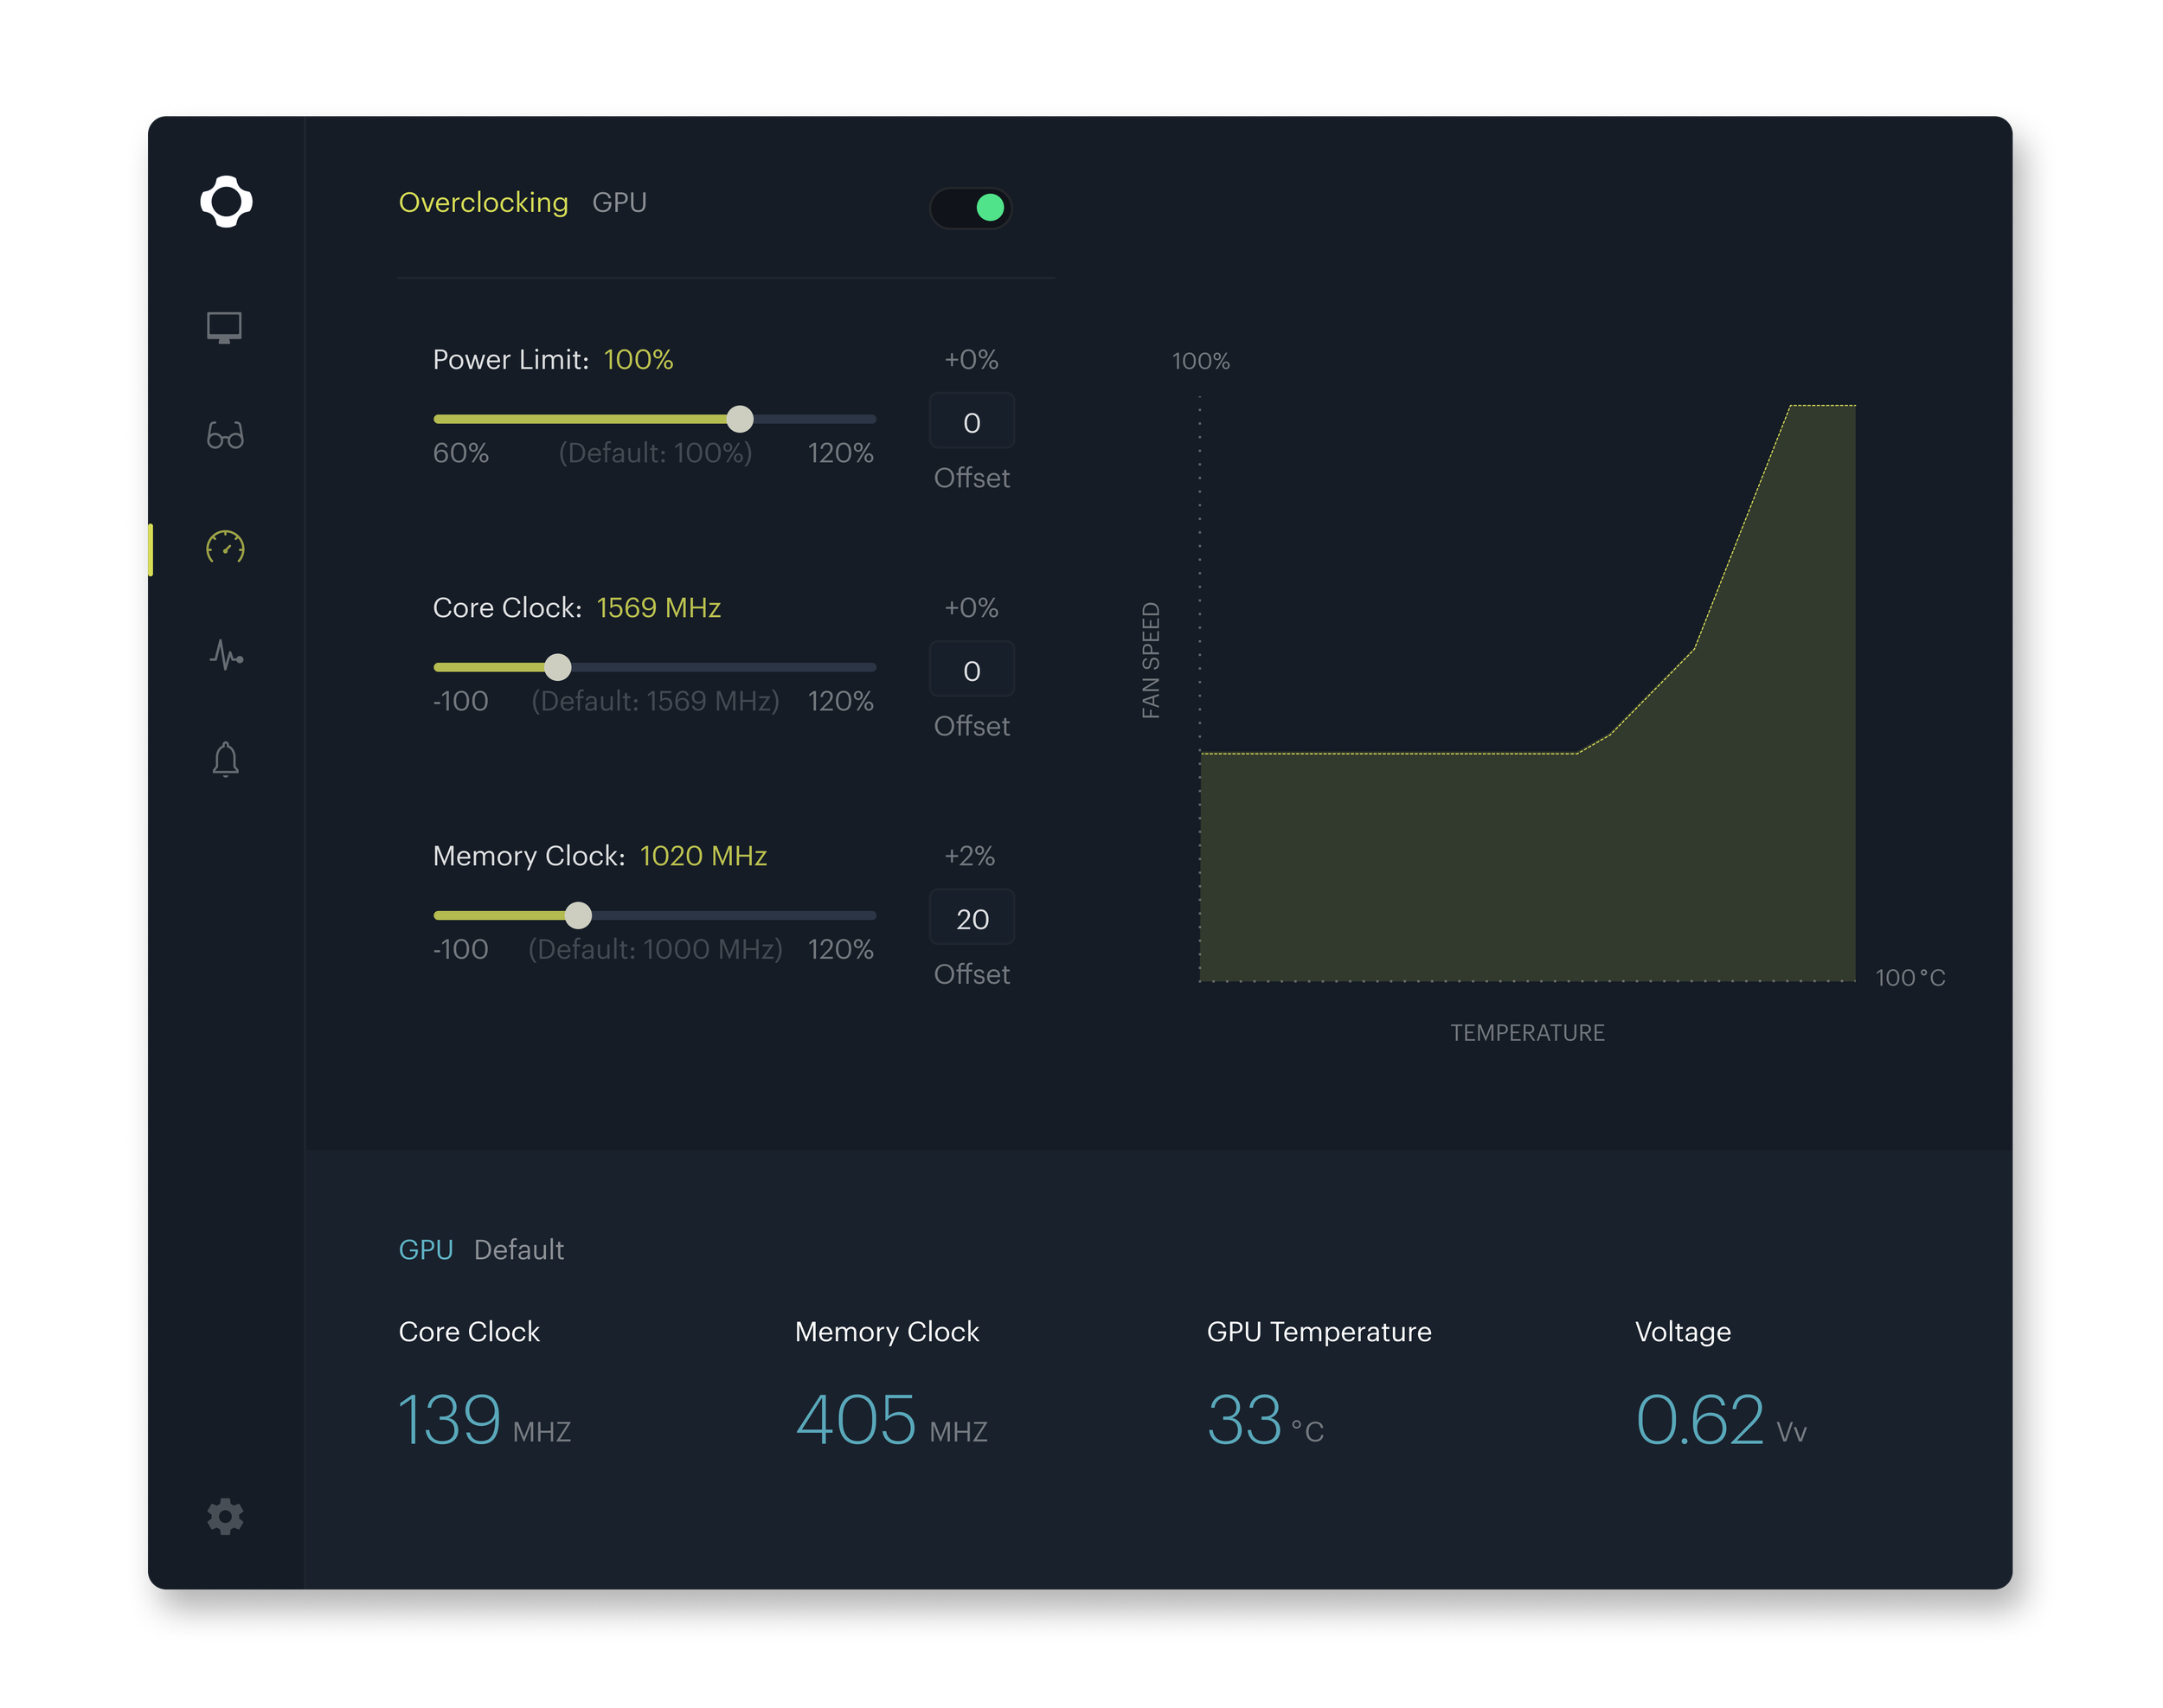Screen dimensions: 2163x1708
Task: Click the Memory Clock slider handle
Action: pyautogui.click(x=578, y=915)
